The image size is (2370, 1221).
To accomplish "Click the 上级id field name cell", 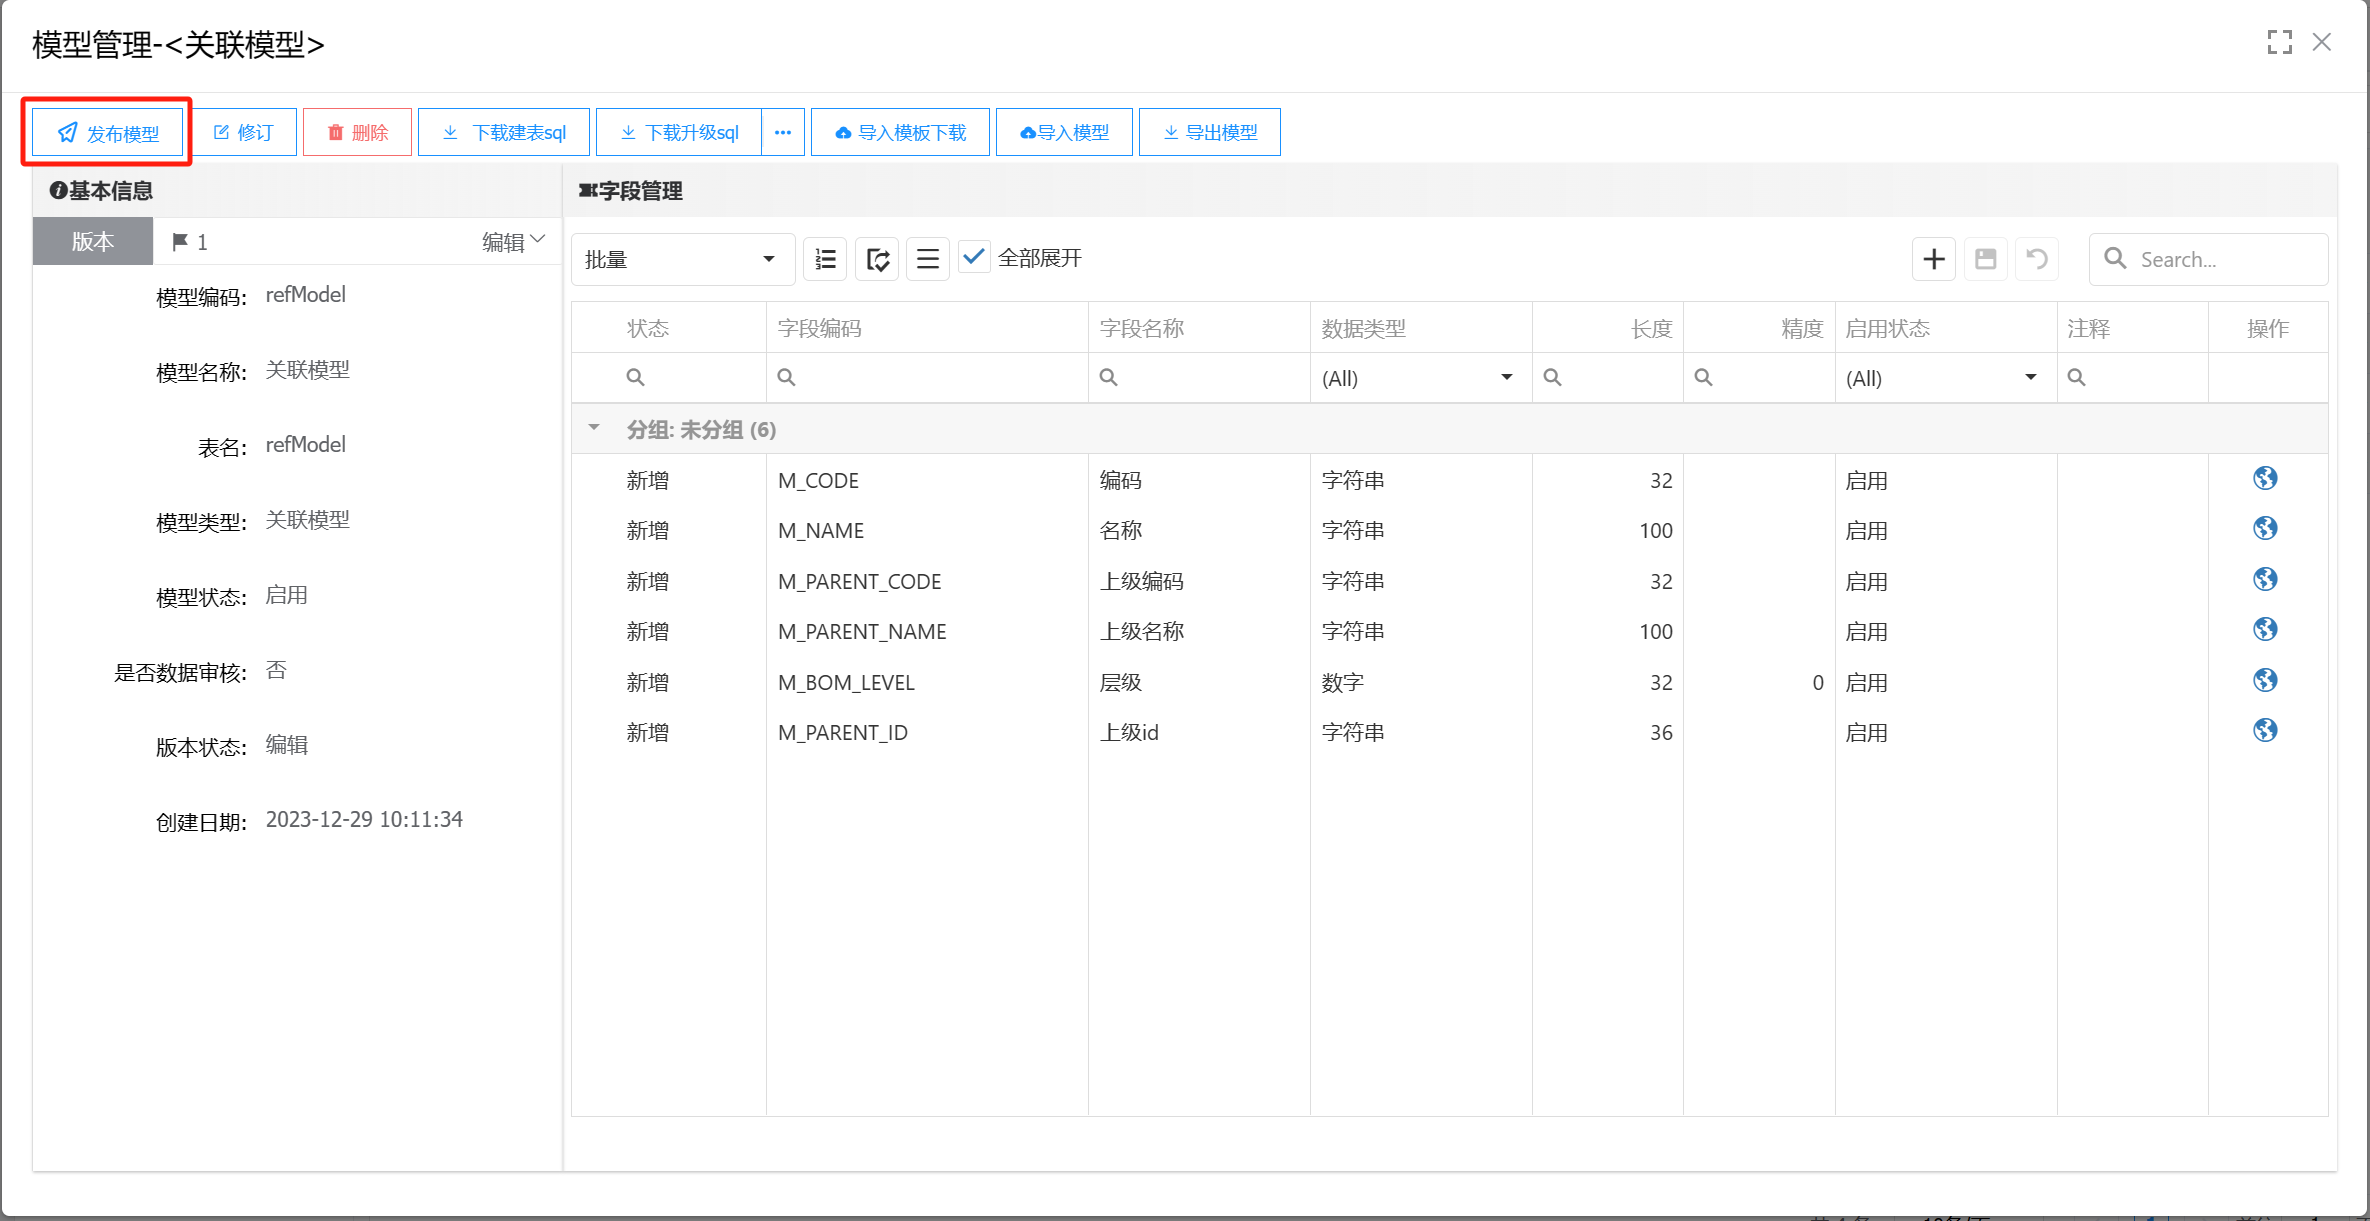I will point(1200,733).
